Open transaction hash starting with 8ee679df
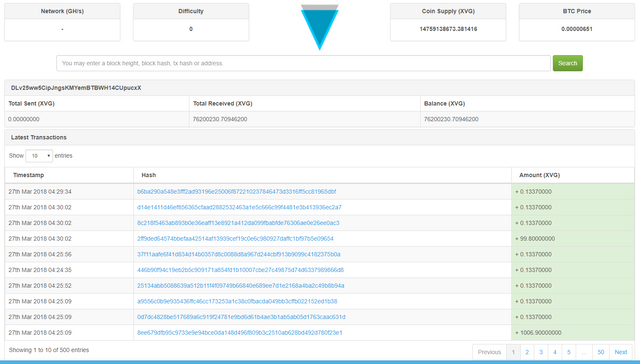 pos(240,333)
